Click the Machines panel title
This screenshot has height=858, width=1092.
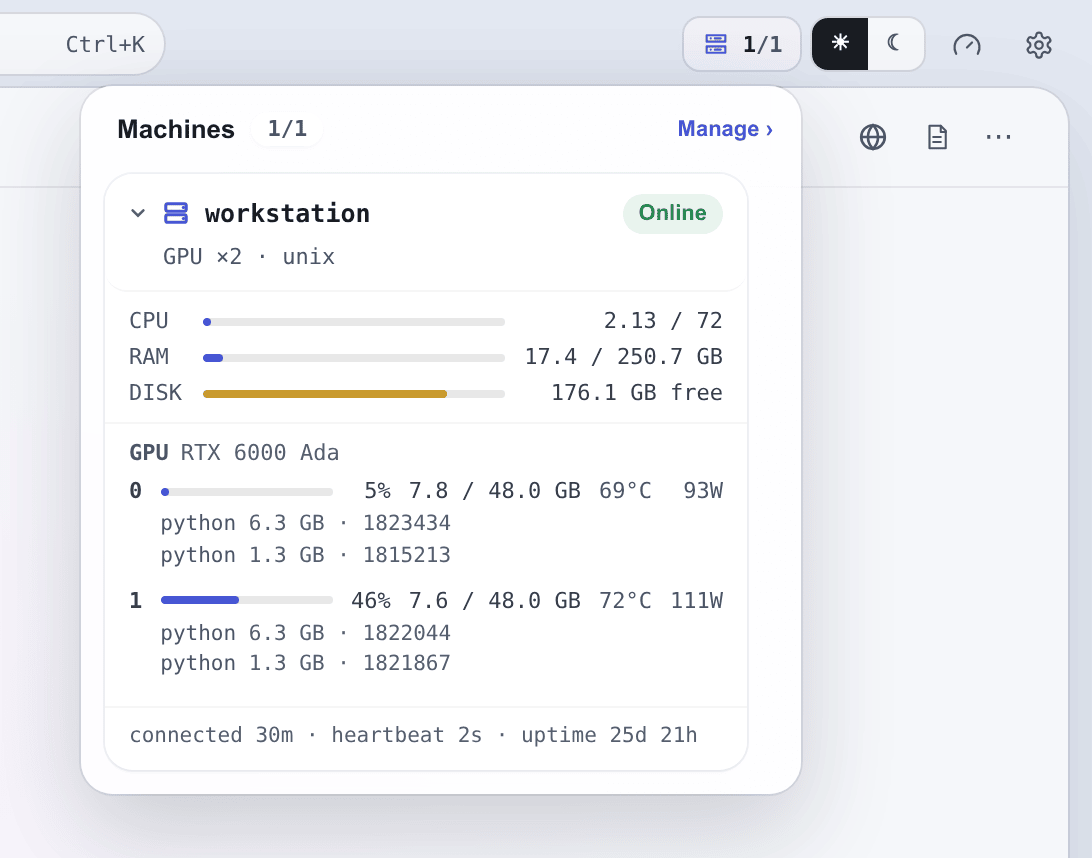pyautogui.click(x=176, y=129)
